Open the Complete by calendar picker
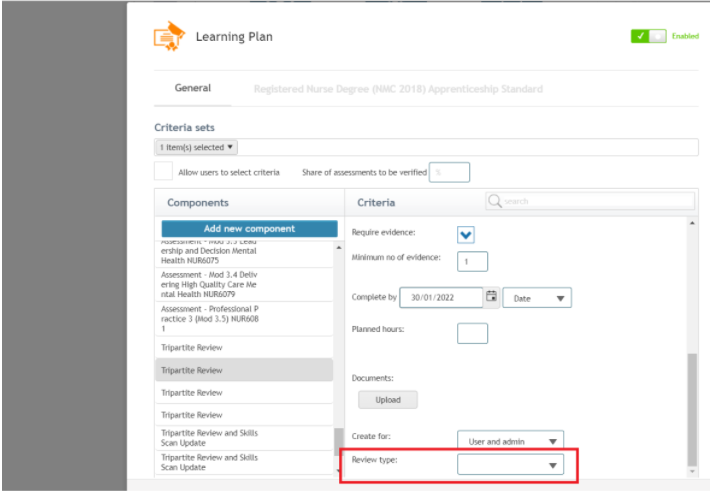This screenshot has width=710, height=495. click(x=491, y=297)
